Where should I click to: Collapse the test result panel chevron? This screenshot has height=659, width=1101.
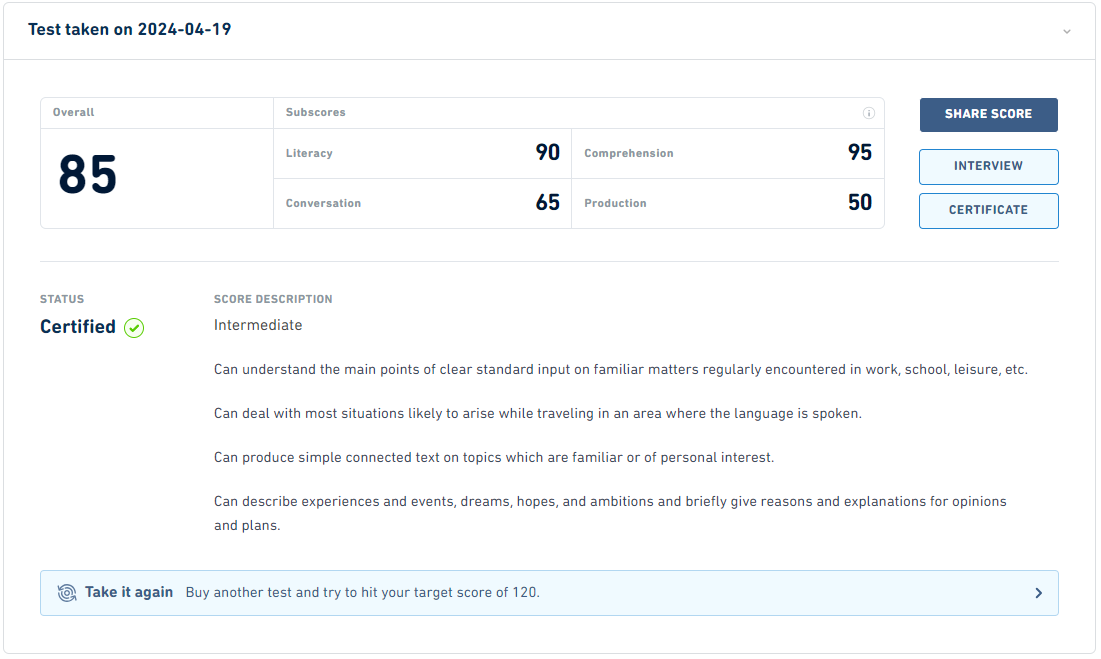(1067, 32)
